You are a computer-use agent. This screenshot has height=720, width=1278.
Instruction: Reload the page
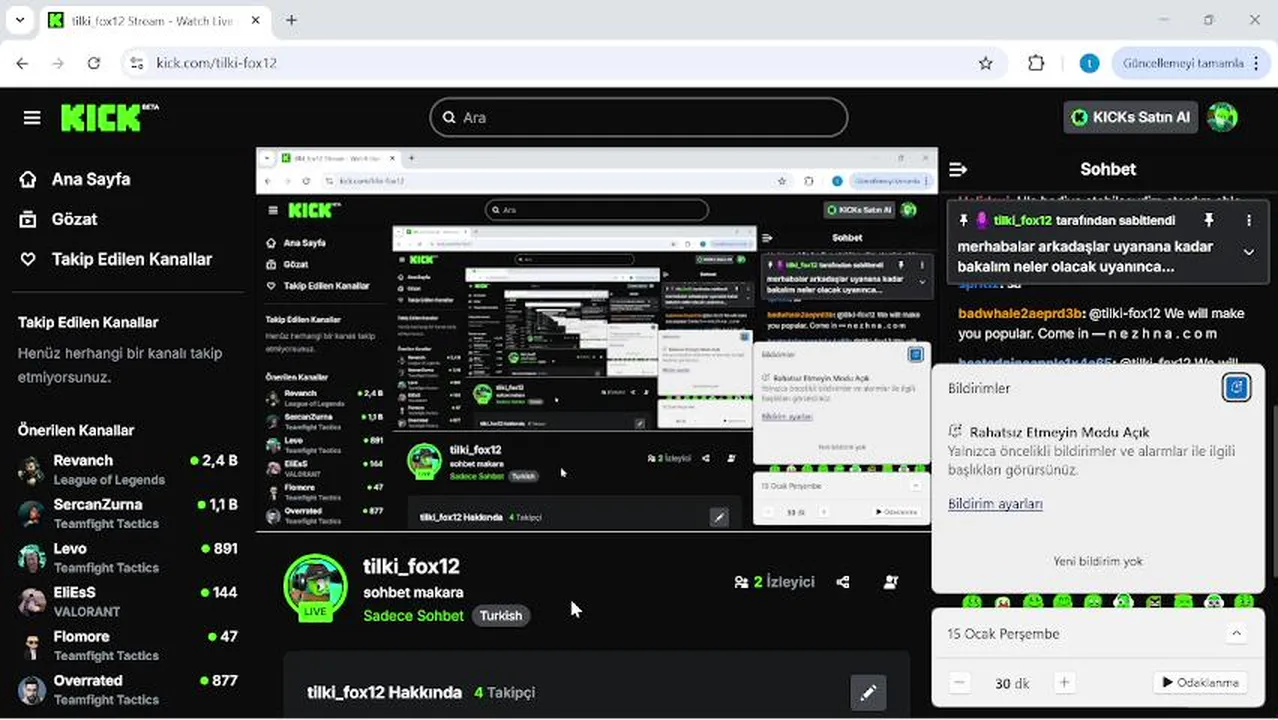(93, 63)
